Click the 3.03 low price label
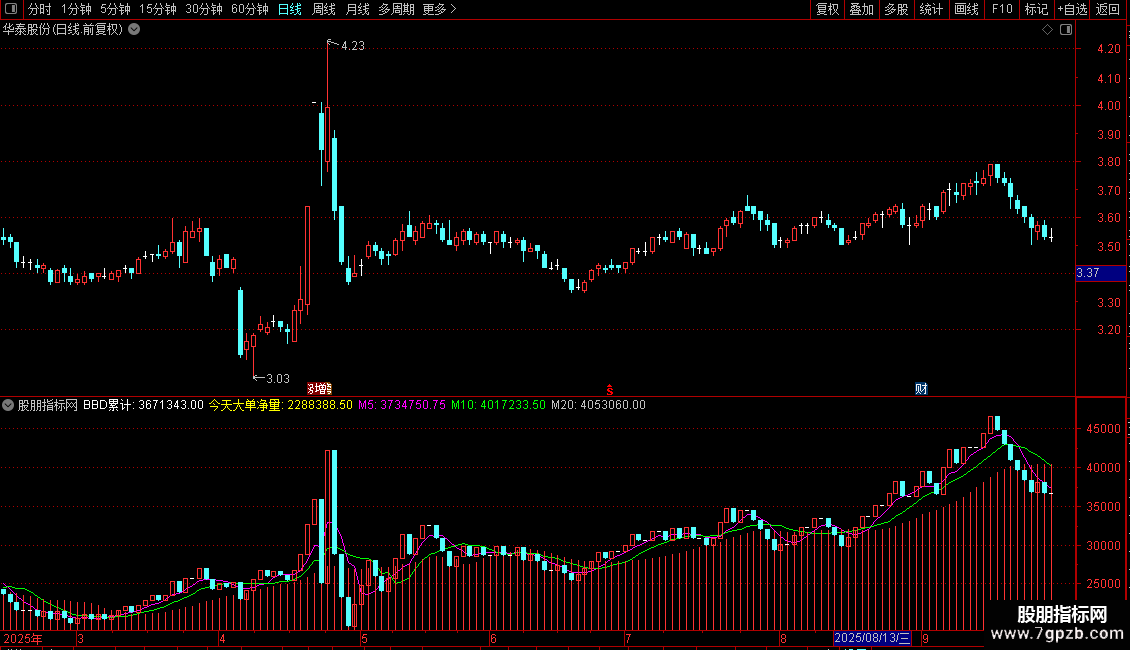This screenshot has height=650, width=1130. (277, 378)
